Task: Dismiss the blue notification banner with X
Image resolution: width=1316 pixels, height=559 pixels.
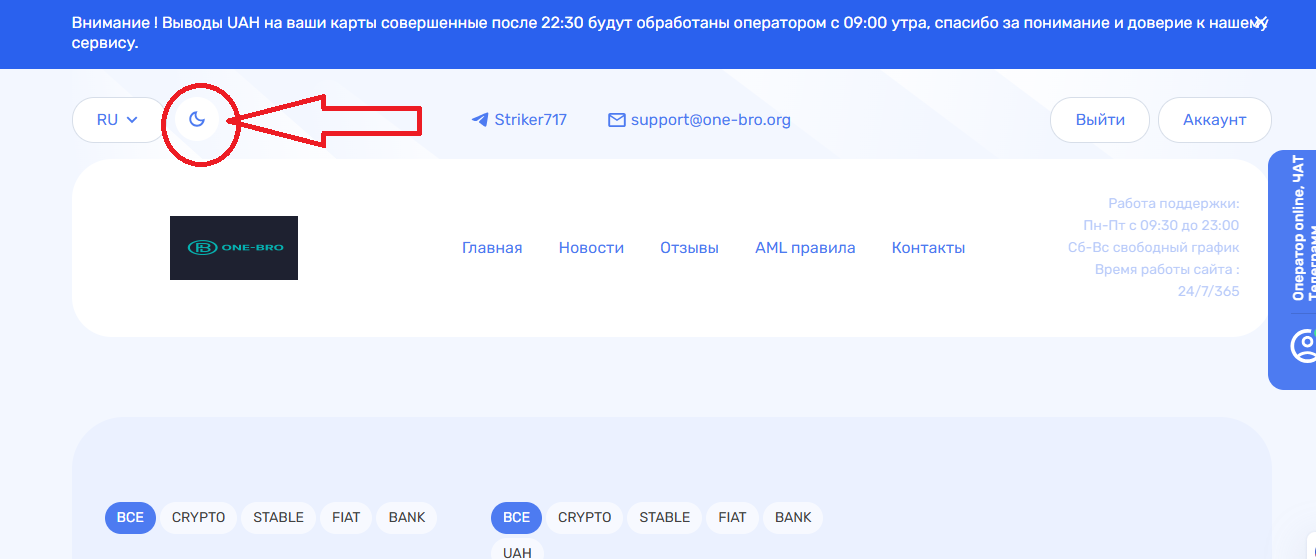Action: pyautogui.click(x=1260, y=24)
